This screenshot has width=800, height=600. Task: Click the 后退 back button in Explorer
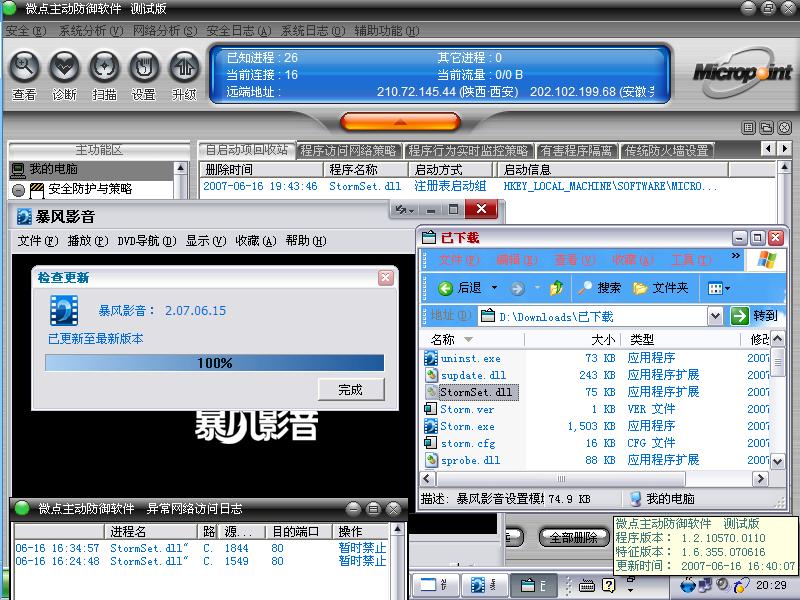460,288
